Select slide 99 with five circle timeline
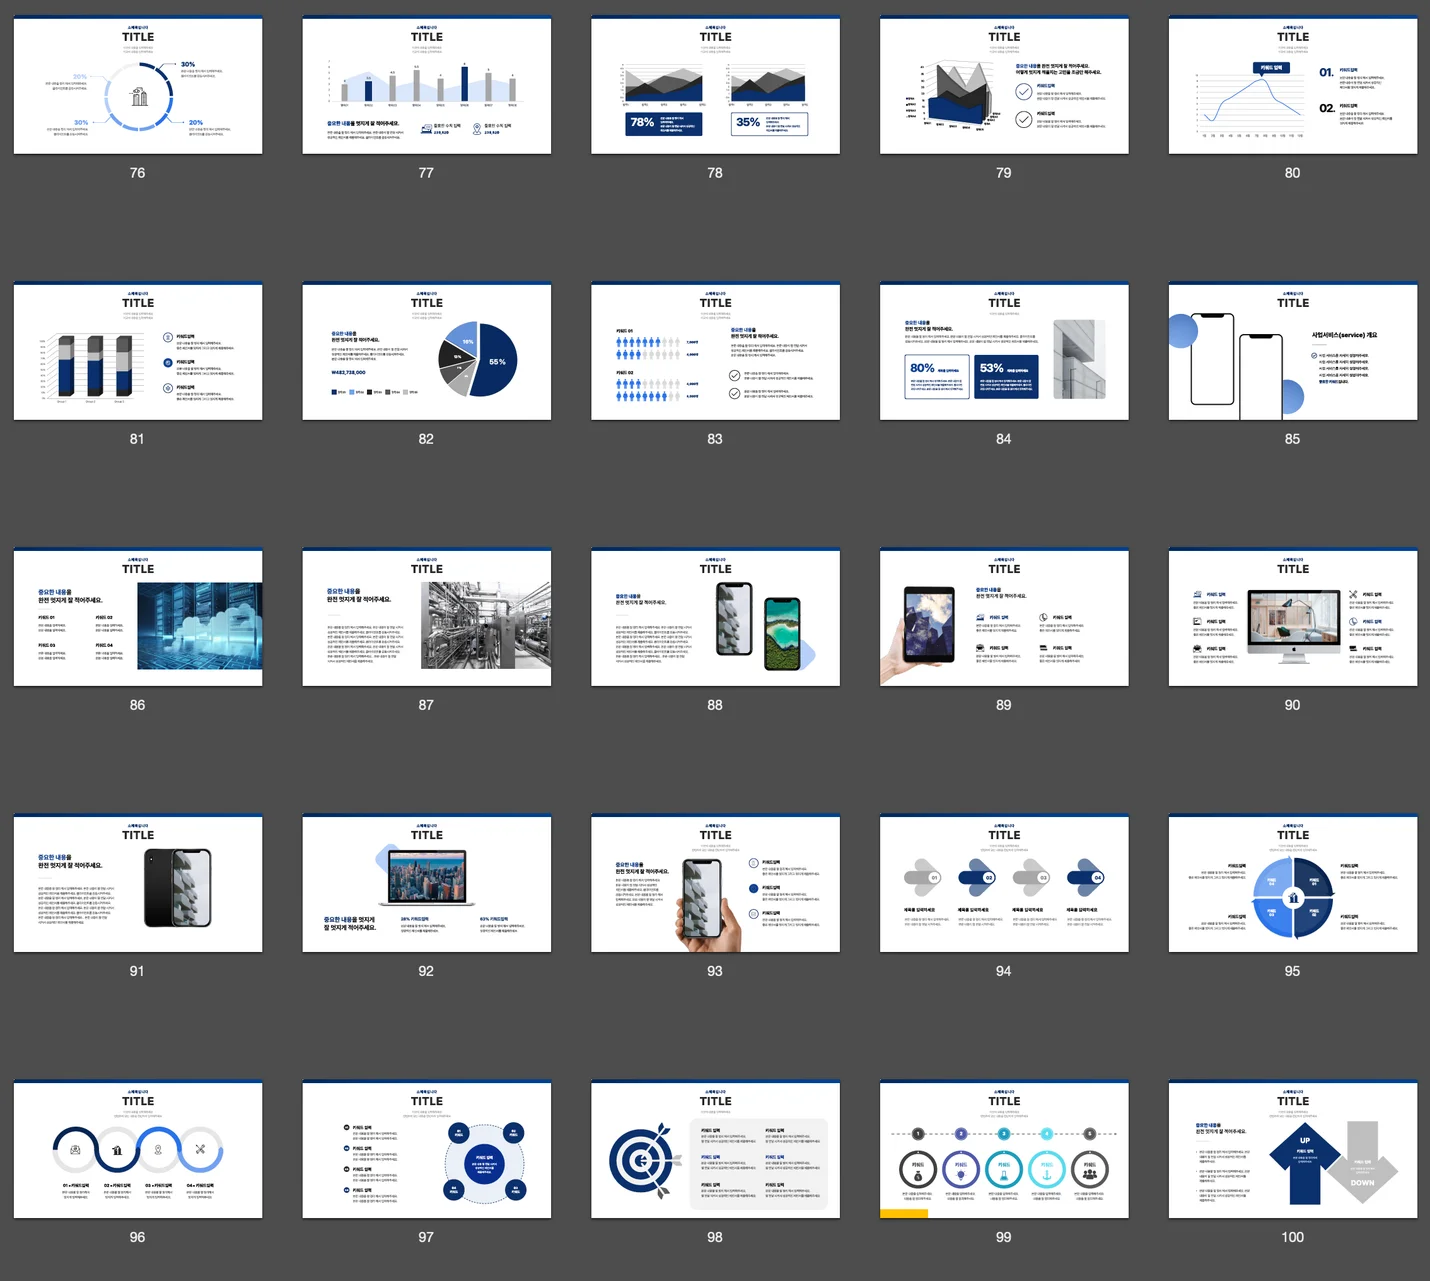Image resolution: width=1430 pixels, height=1281 pixels. (1004, 1150)
